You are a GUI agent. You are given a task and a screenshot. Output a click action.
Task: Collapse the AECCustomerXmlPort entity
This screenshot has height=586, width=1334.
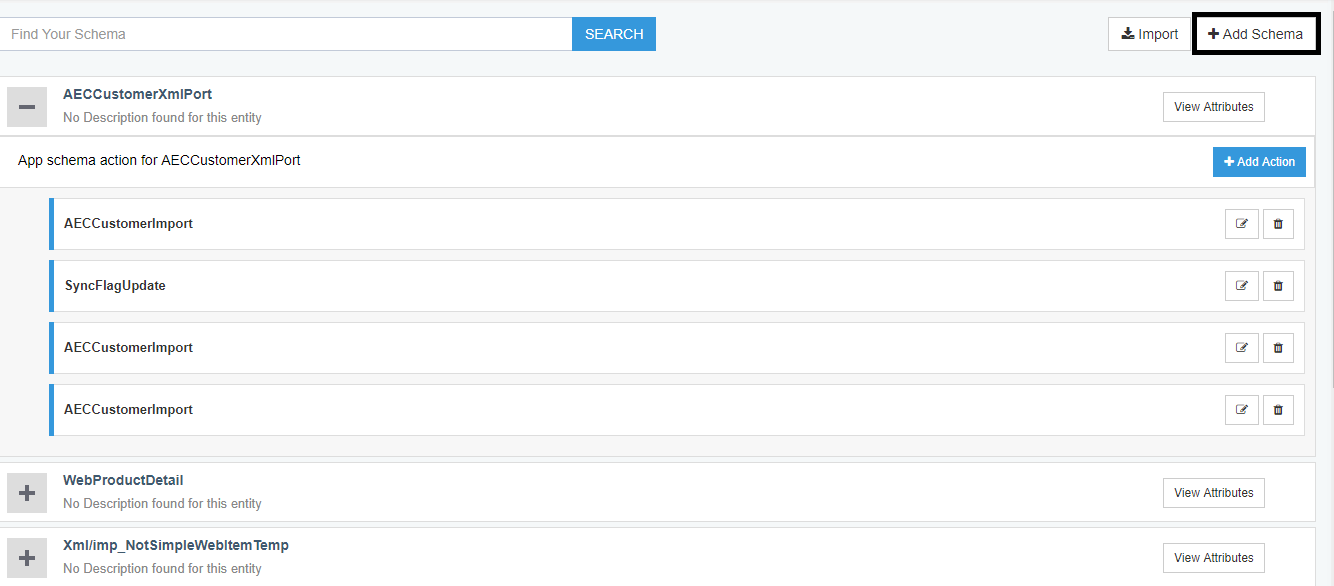click(x=27, y=106)
